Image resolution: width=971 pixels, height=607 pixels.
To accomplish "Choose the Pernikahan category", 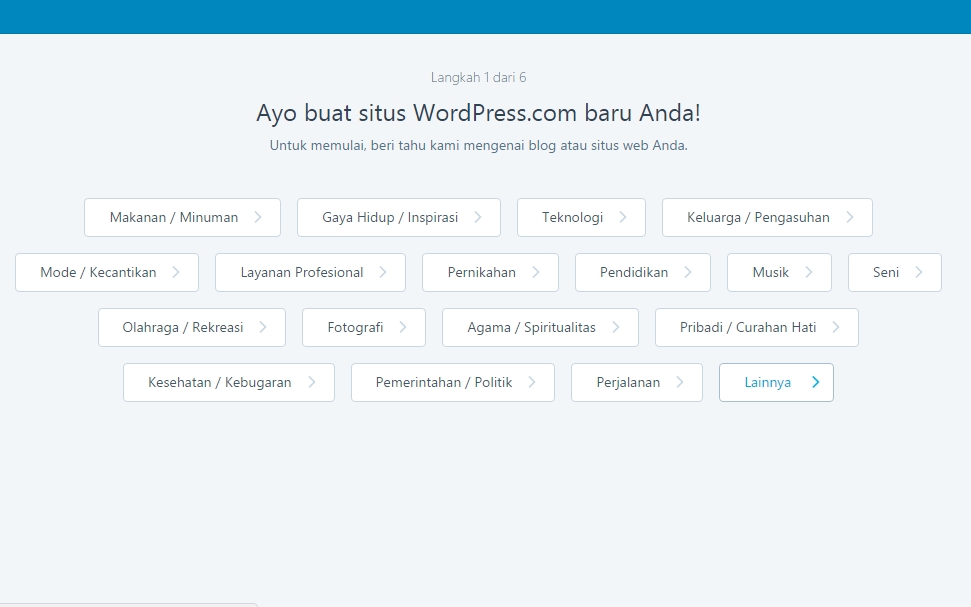I will (490, 273).
